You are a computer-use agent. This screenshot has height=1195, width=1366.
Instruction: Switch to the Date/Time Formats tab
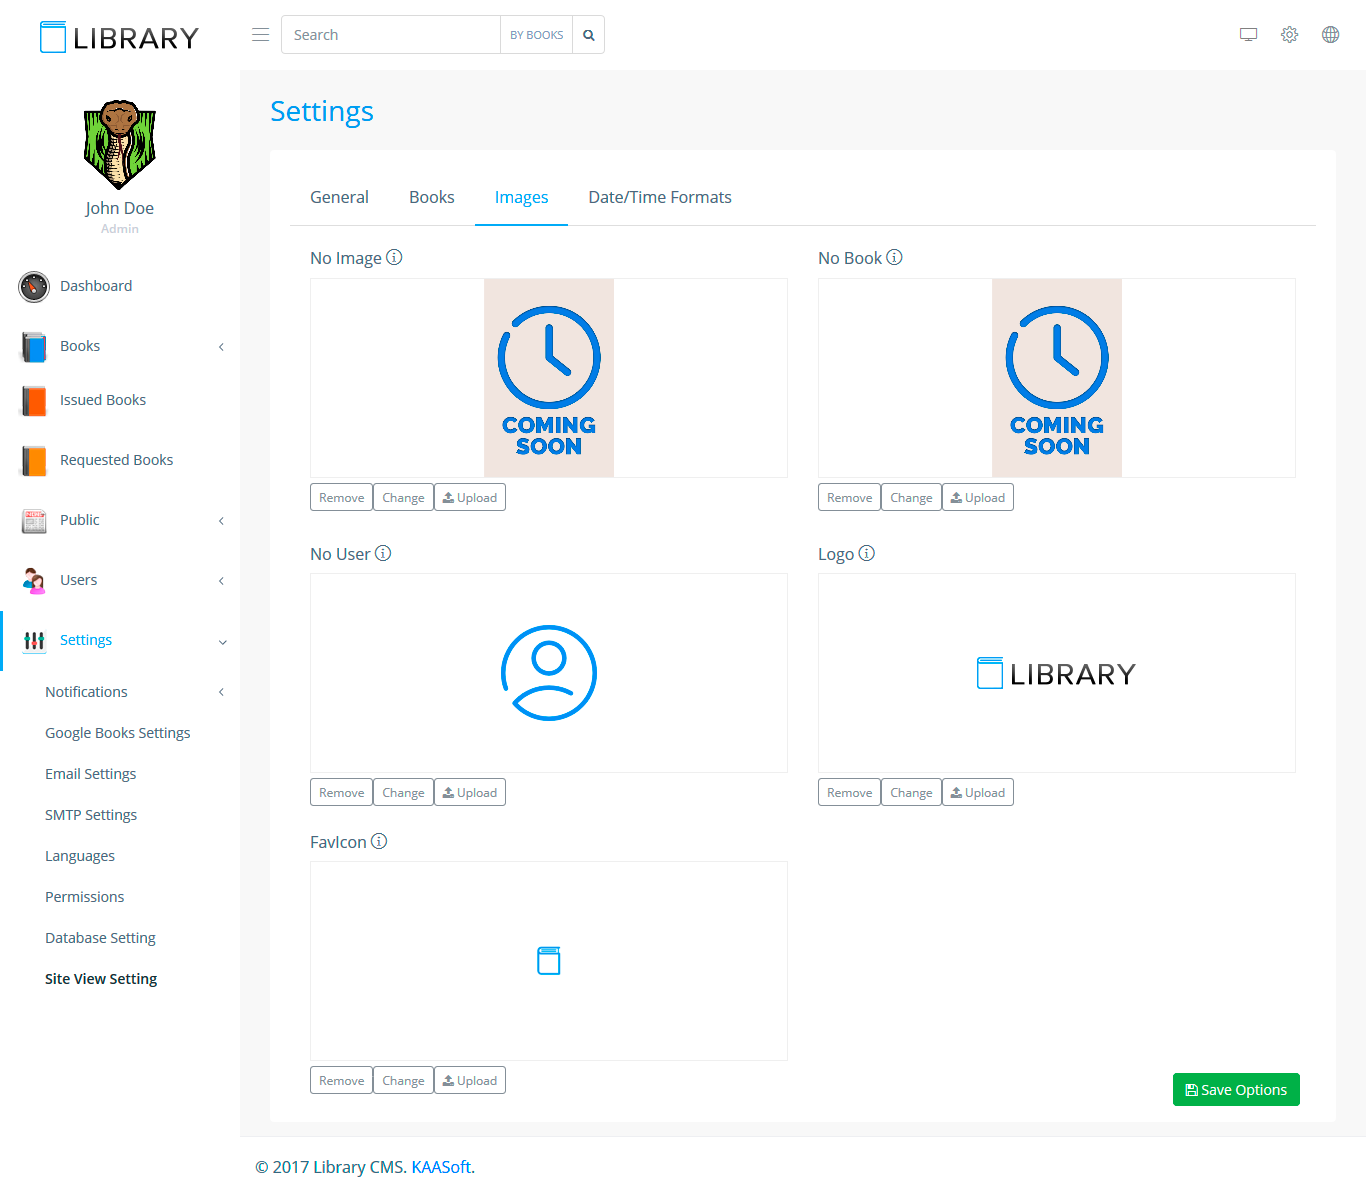point(659,197)
